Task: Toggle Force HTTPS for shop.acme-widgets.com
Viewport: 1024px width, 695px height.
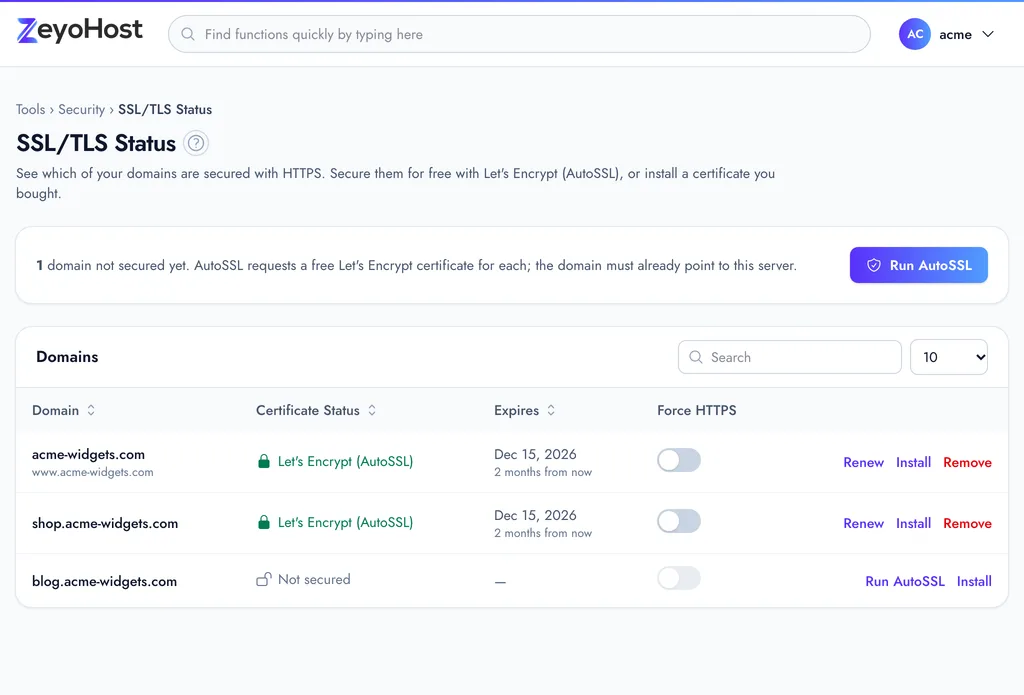Action: 679,521
